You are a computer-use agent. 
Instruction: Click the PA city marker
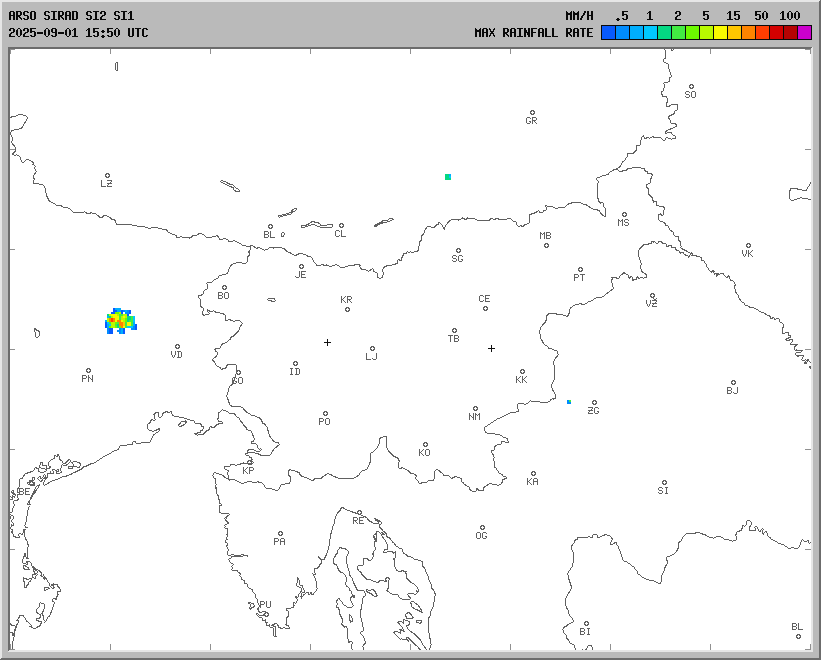[x=280, y=533]
